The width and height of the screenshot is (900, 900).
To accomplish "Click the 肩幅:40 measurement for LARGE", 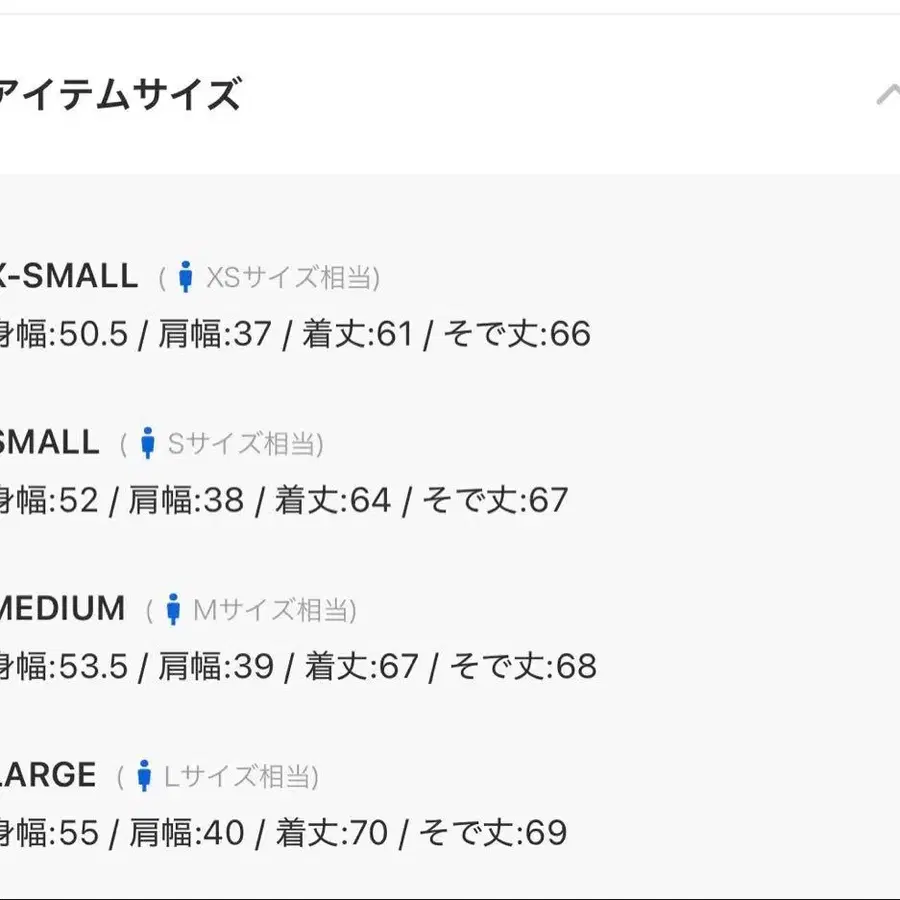I will (x=187, y=832).
